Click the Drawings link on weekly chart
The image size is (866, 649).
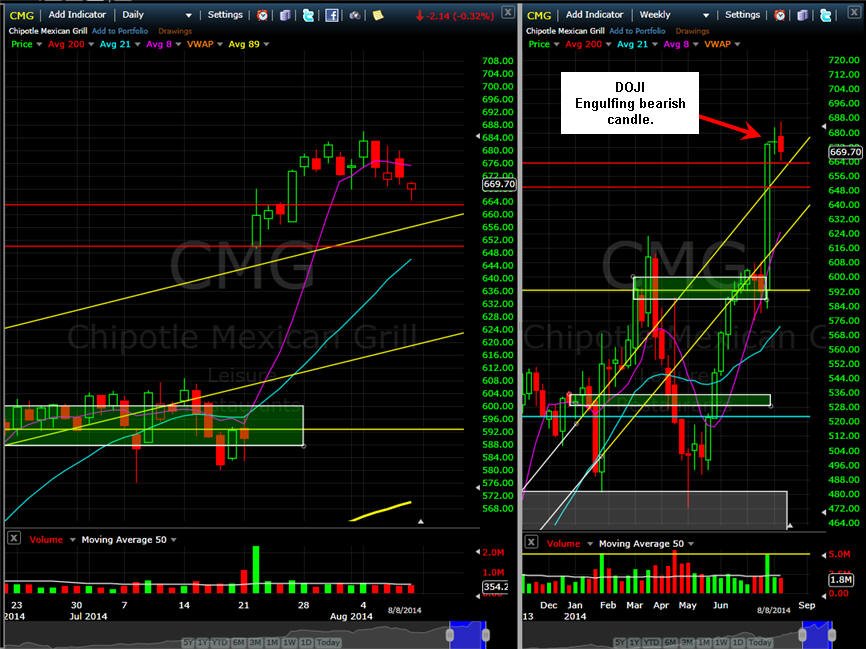692,31
